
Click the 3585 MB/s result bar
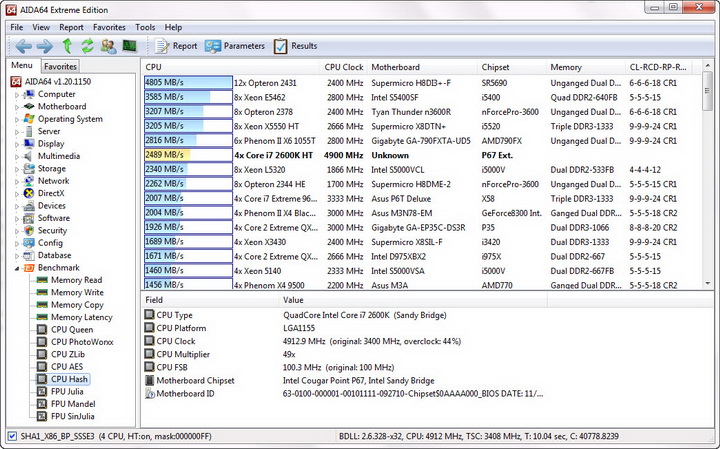188,97
